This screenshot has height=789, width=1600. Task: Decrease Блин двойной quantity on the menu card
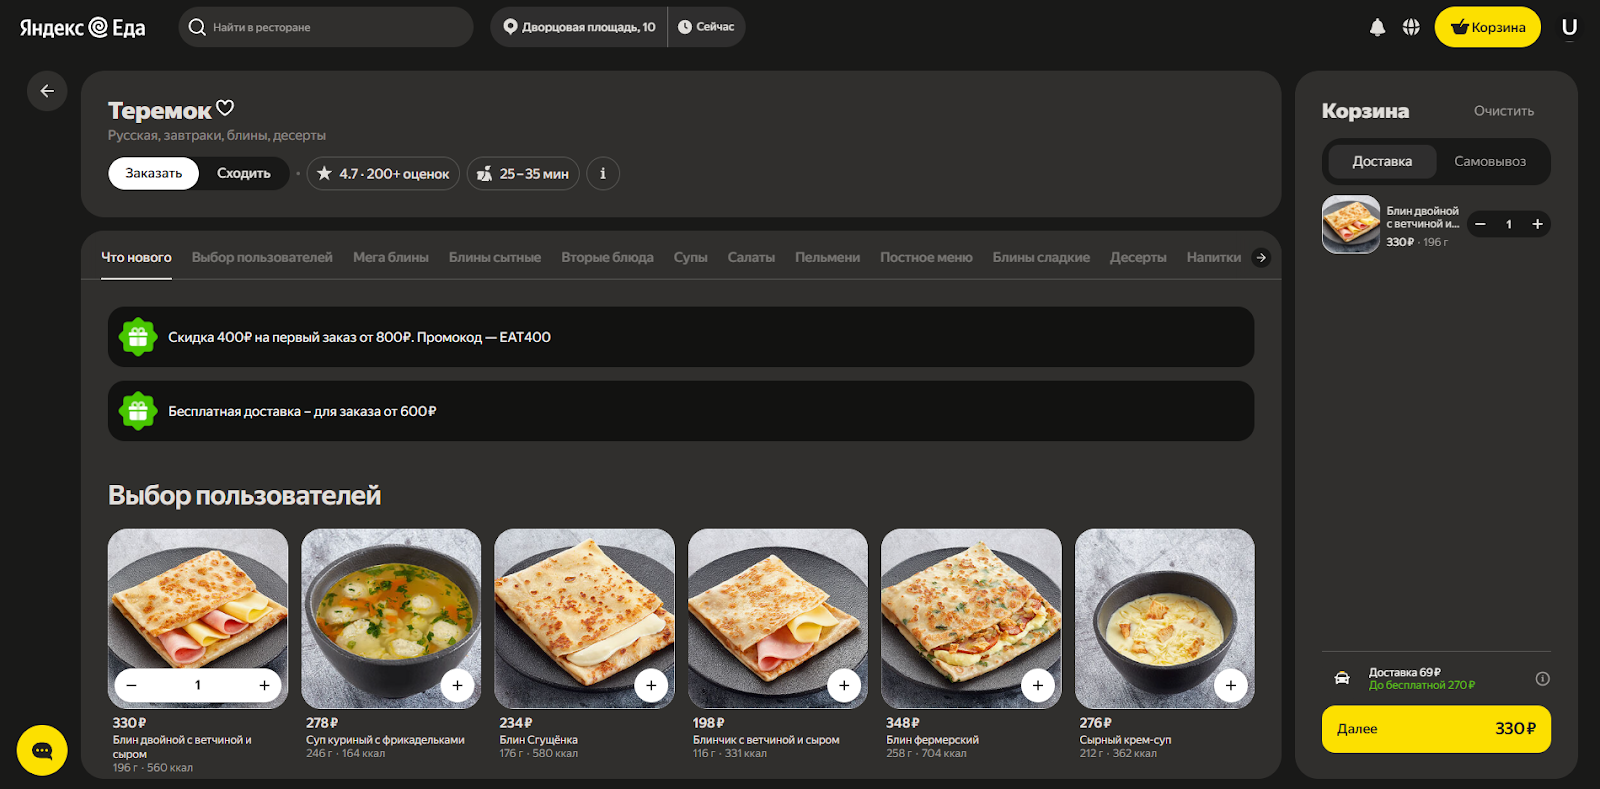(x=132, y=685)
